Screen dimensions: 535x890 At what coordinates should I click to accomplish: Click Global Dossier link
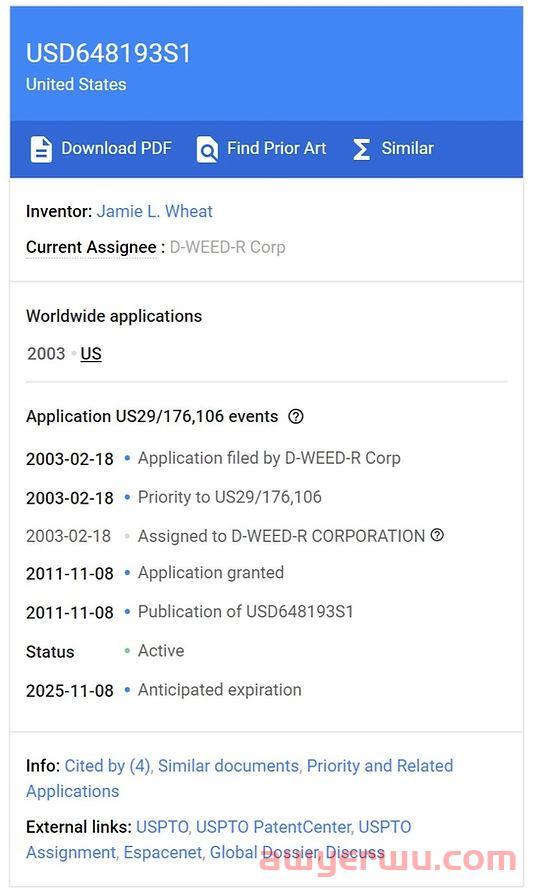(265, 853)
